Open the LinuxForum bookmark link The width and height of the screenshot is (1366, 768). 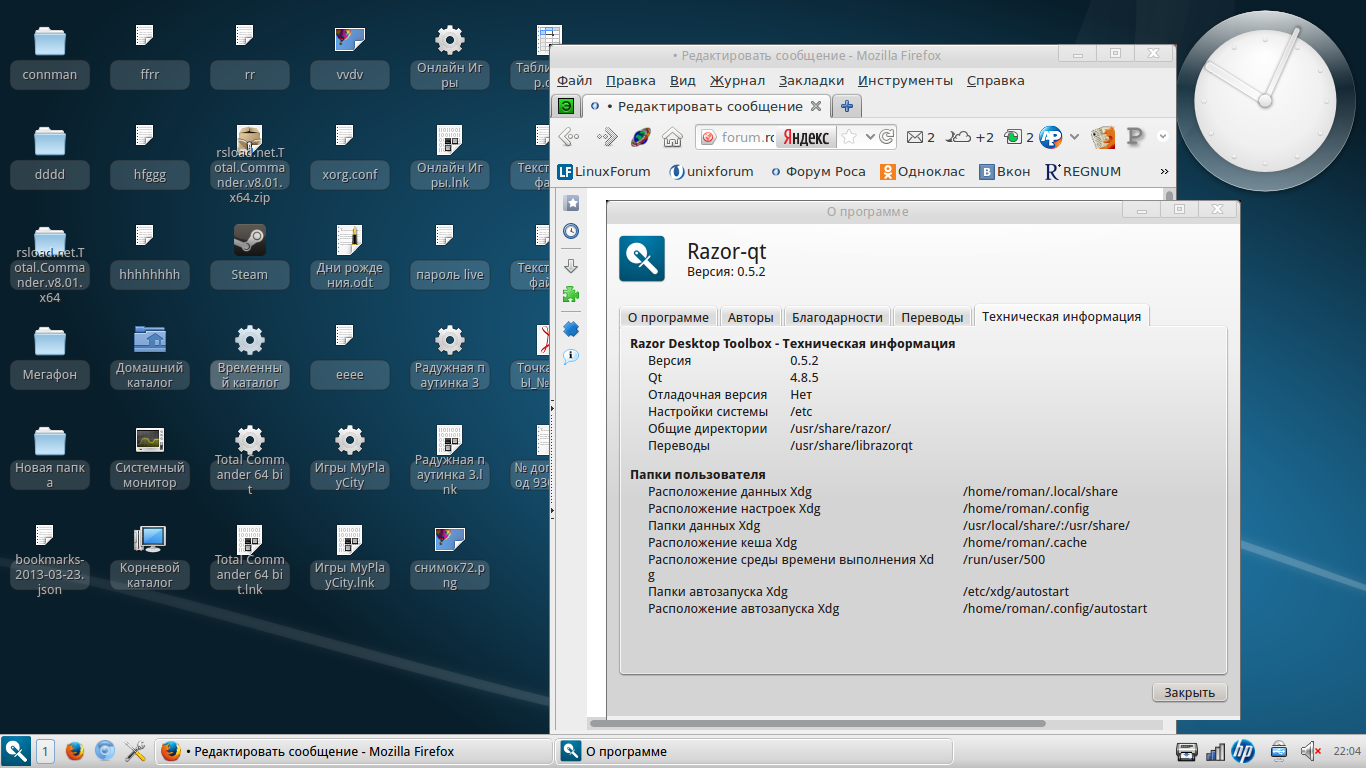[x=604, y=172]
